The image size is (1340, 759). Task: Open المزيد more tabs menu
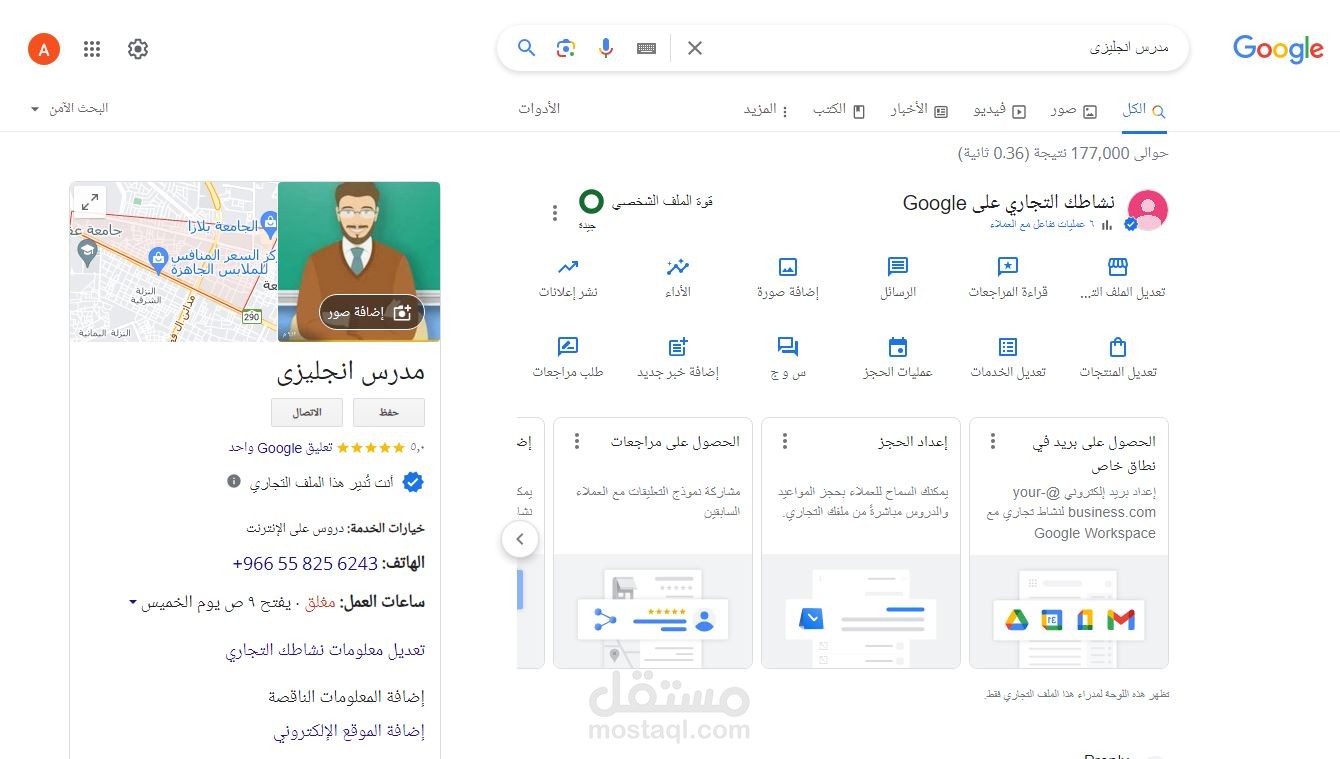coord(766,110)
